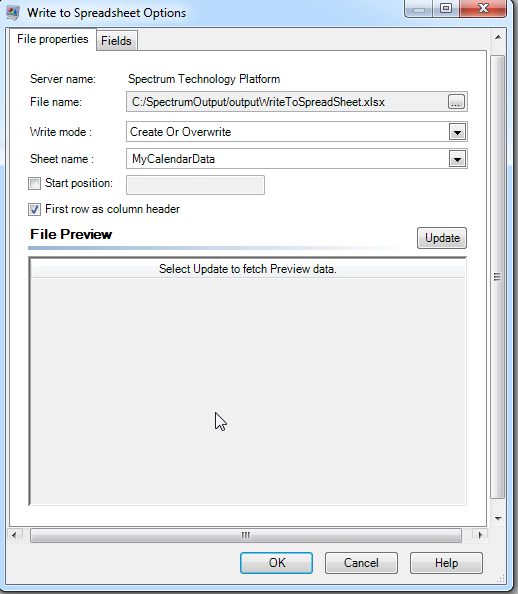518x594 pixels.
Task: Click Spectrum Technology Platform server name text
Action: [204, 79]
